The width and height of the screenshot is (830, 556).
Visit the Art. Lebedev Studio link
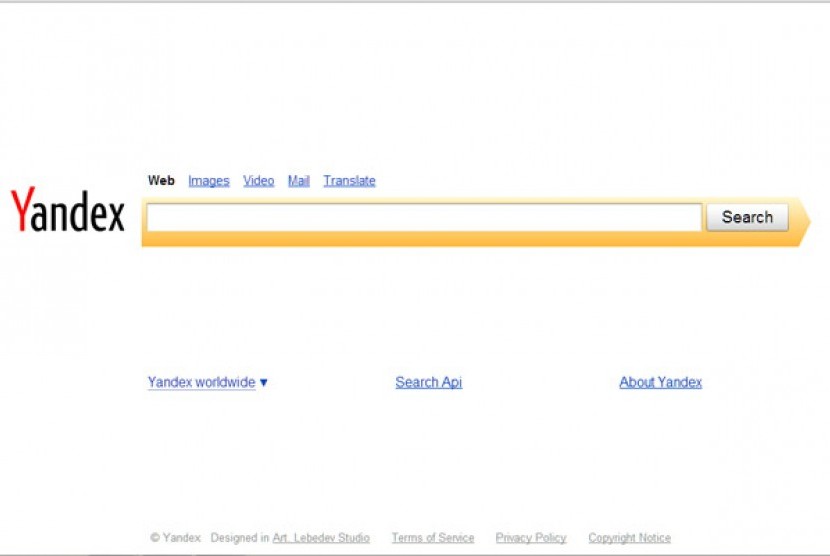point(321,538)
